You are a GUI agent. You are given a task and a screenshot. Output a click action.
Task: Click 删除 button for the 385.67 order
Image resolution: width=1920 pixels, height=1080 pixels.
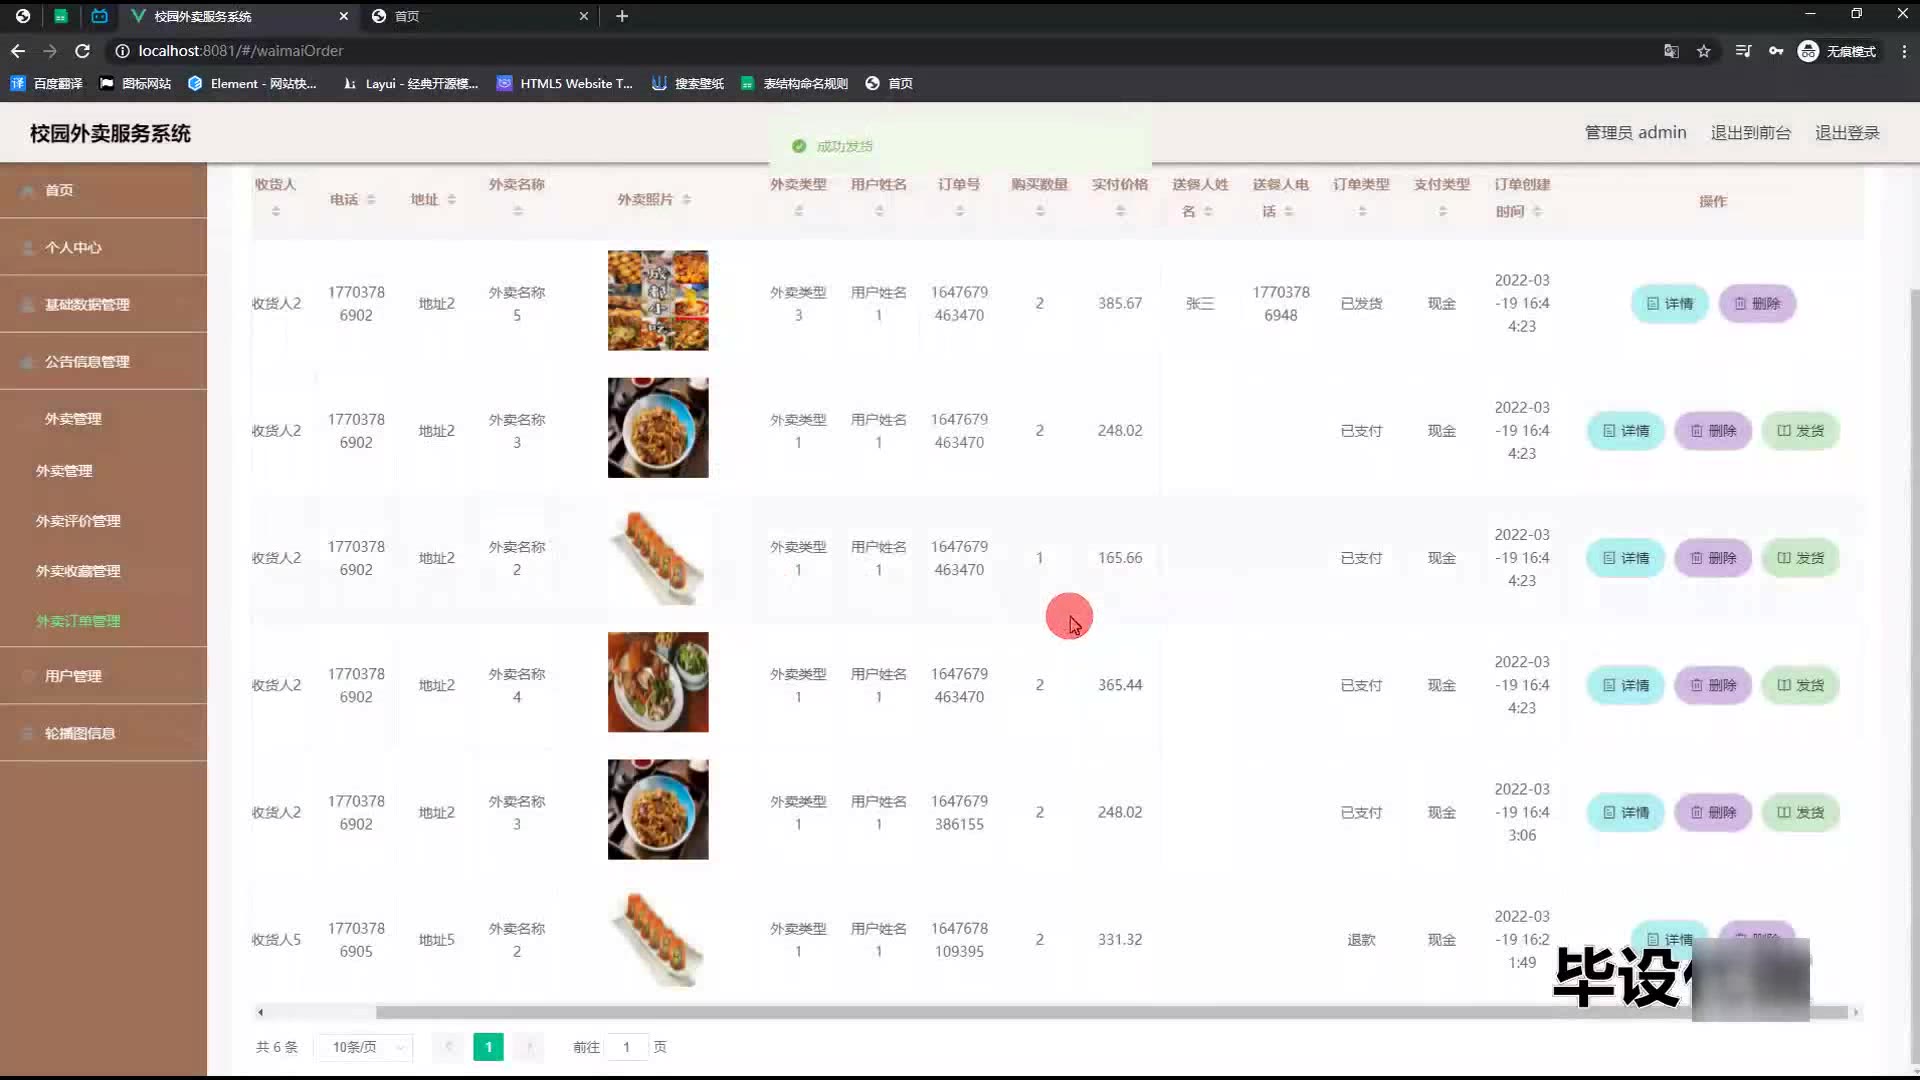tap(1757, 303)
